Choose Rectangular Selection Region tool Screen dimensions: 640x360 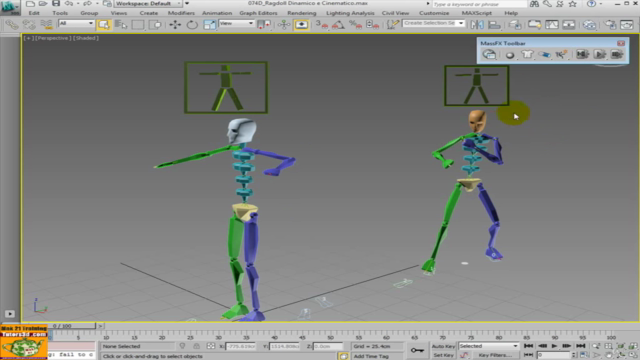point(138,24)
